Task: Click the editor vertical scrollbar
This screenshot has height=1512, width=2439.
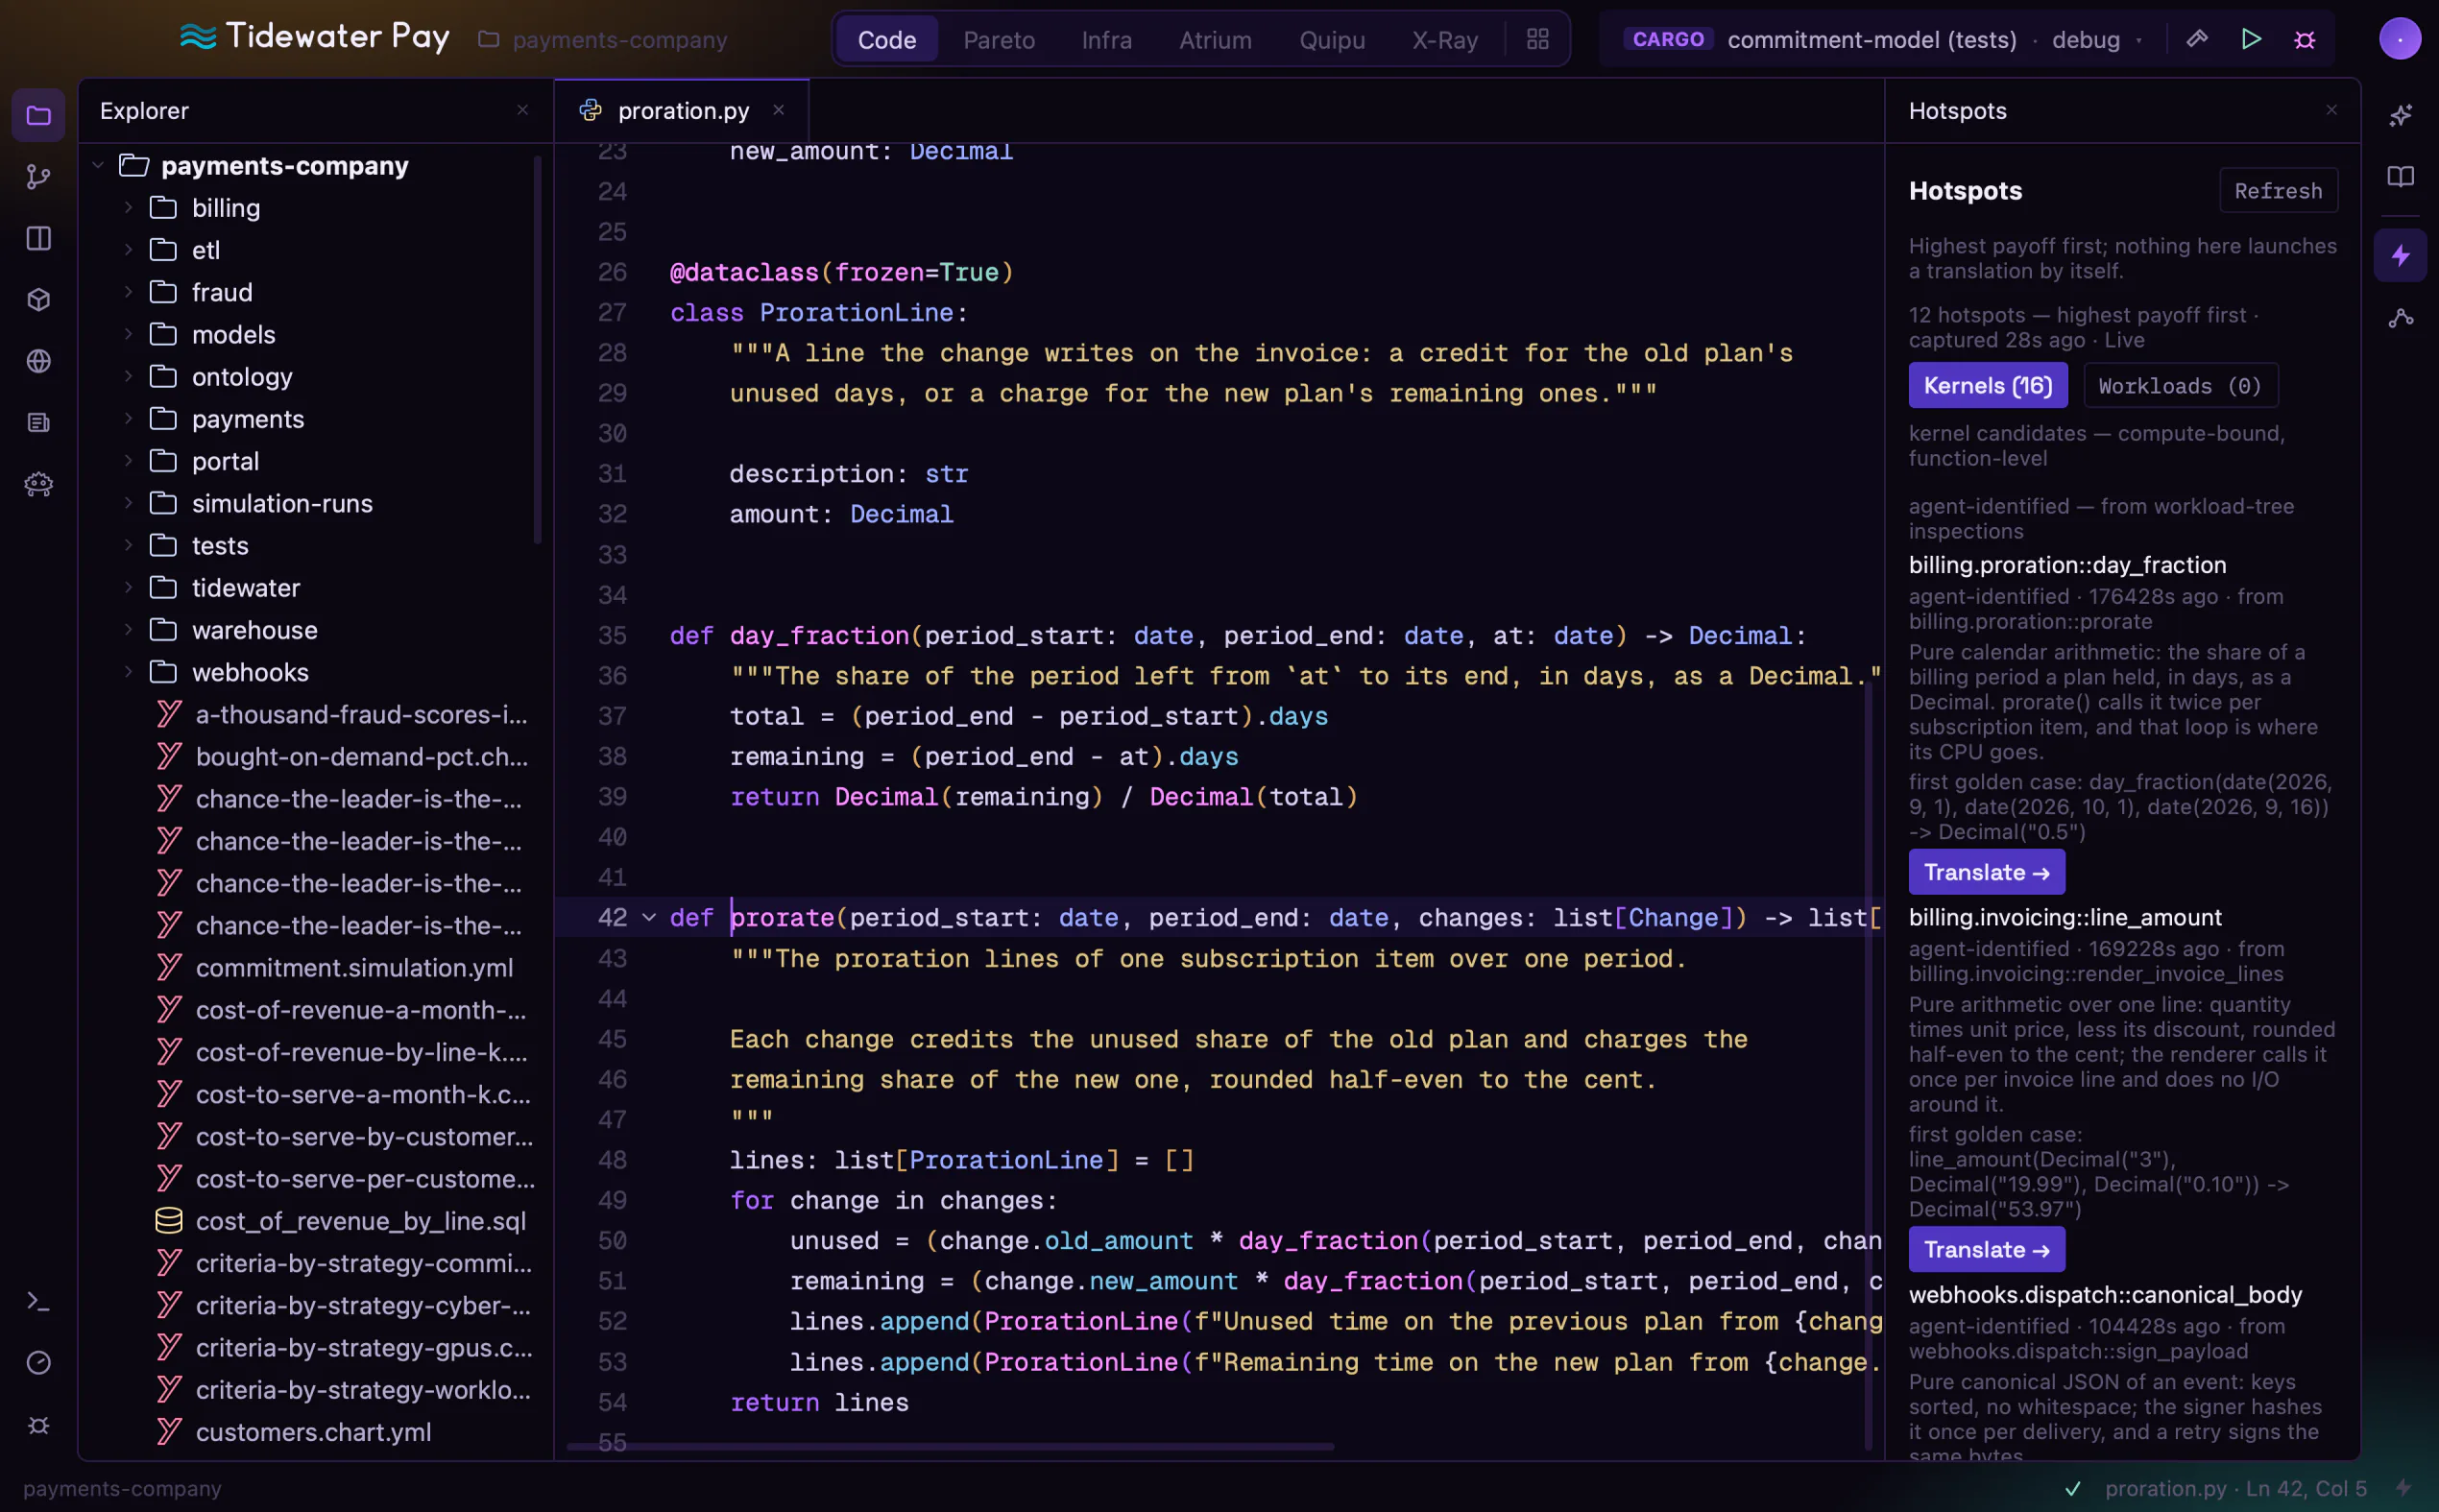Action: point(1868,1065)
